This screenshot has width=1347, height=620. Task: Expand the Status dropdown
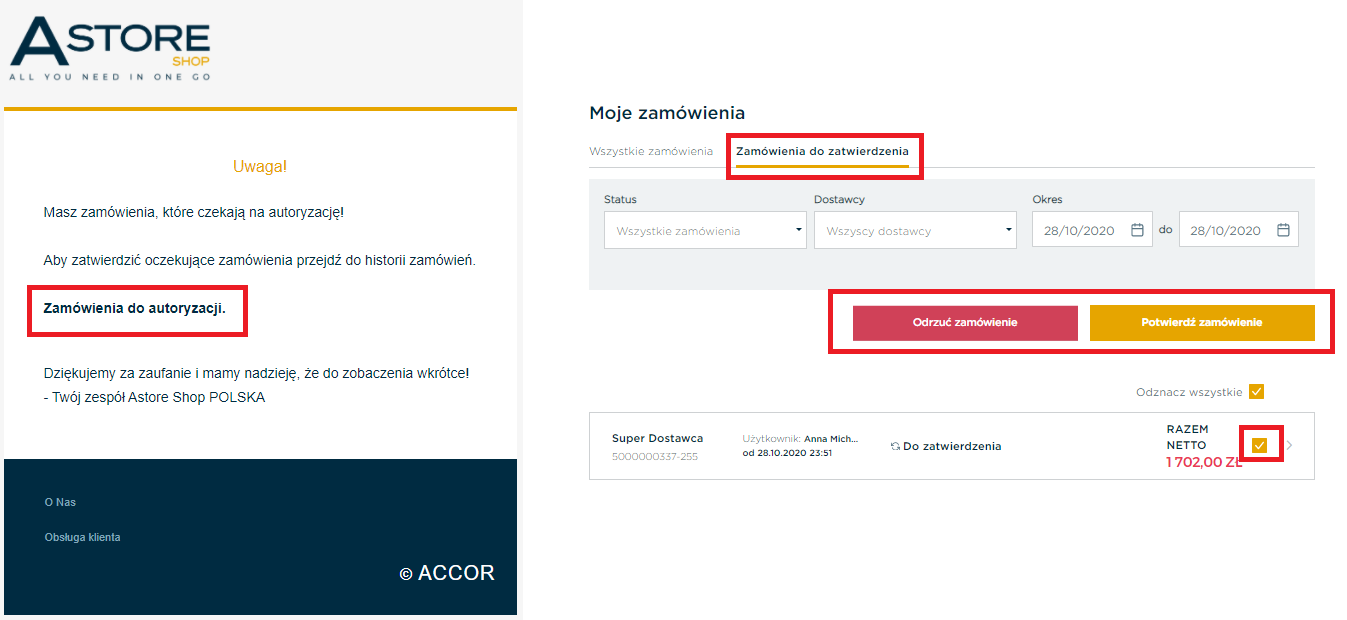point(705,230)
